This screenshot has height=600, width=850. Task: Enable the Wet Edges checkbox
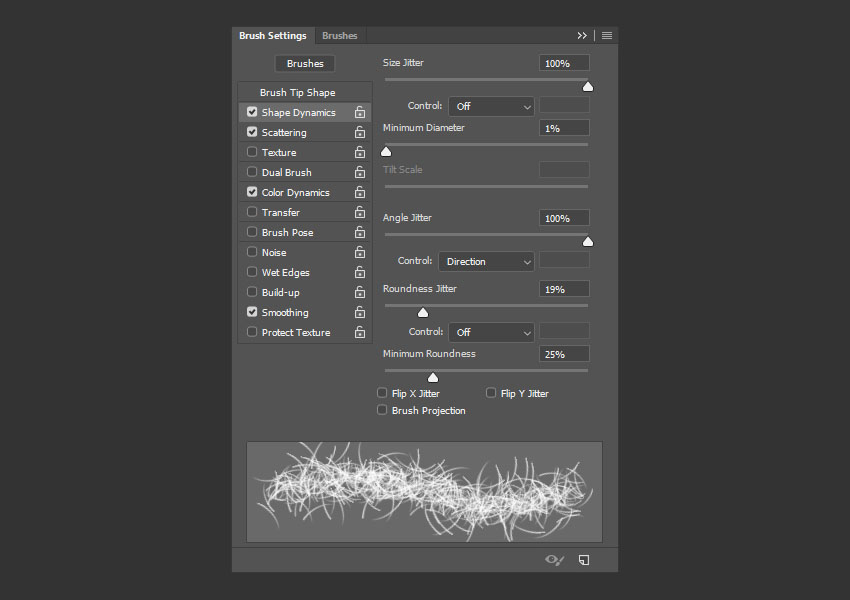(252, 272)
